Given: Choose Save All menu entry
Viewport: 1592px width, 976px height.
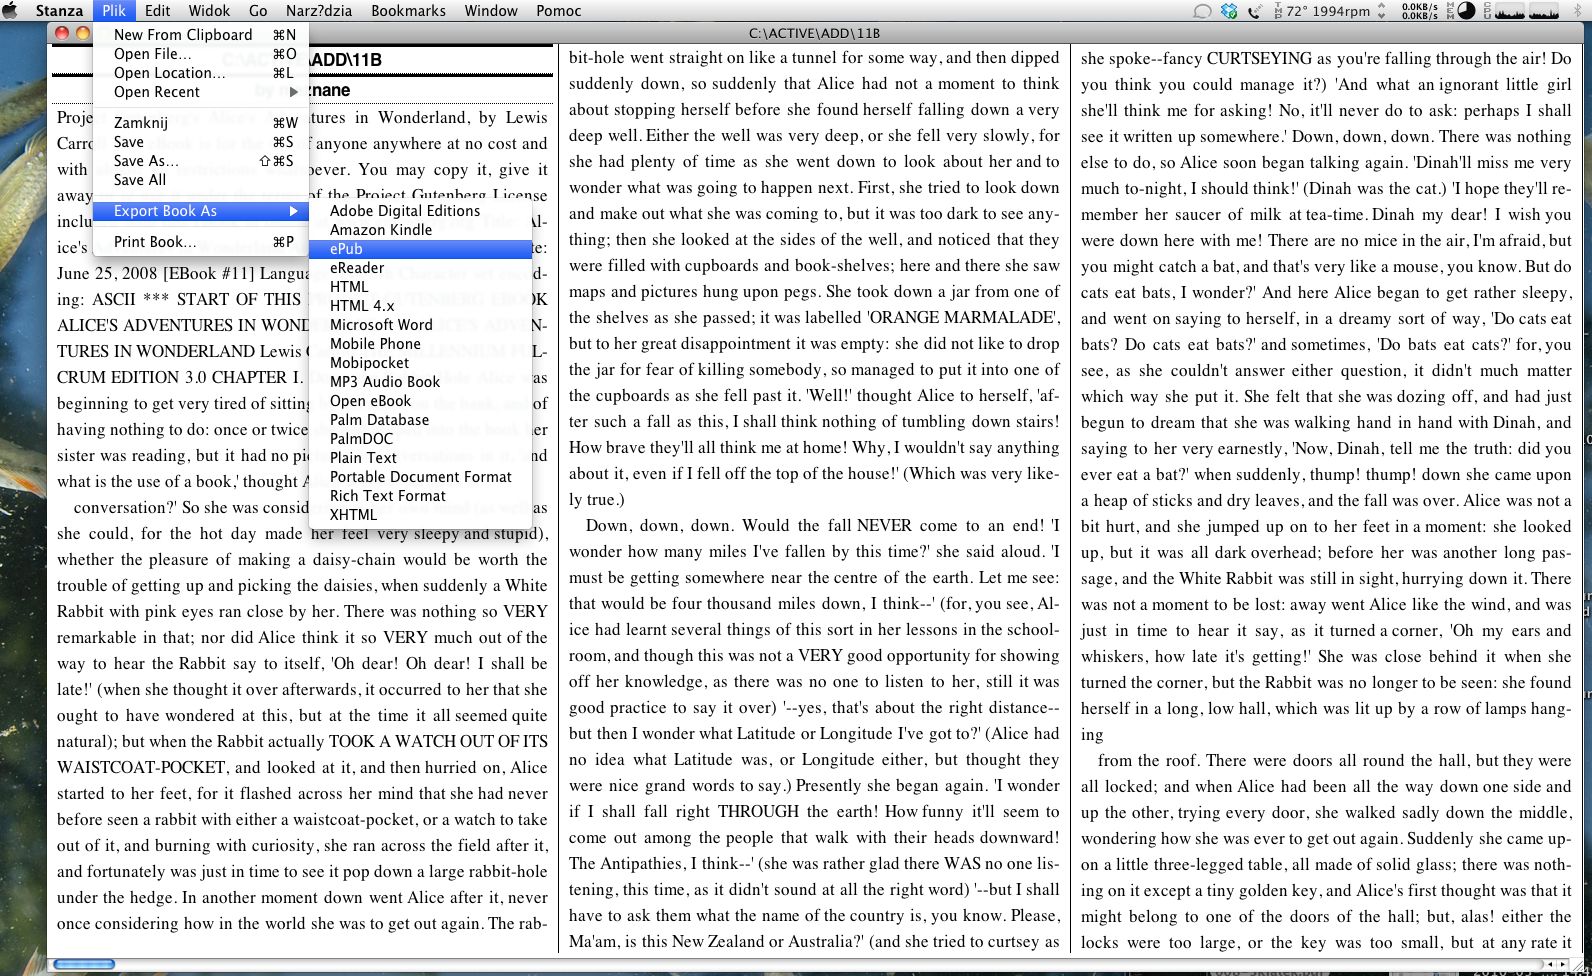Looking at the screenshot, I should [x=201, y=180].
